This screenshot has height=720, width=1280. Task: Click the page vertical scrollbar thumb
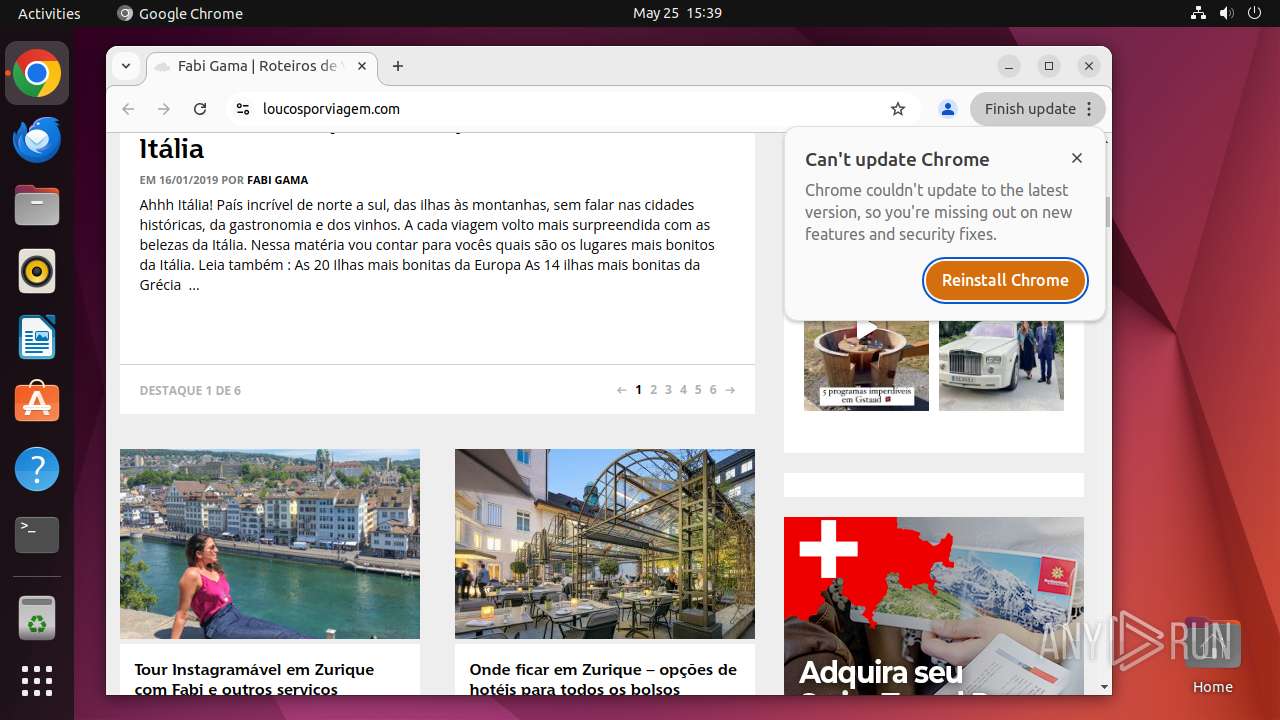(1106, 211)
